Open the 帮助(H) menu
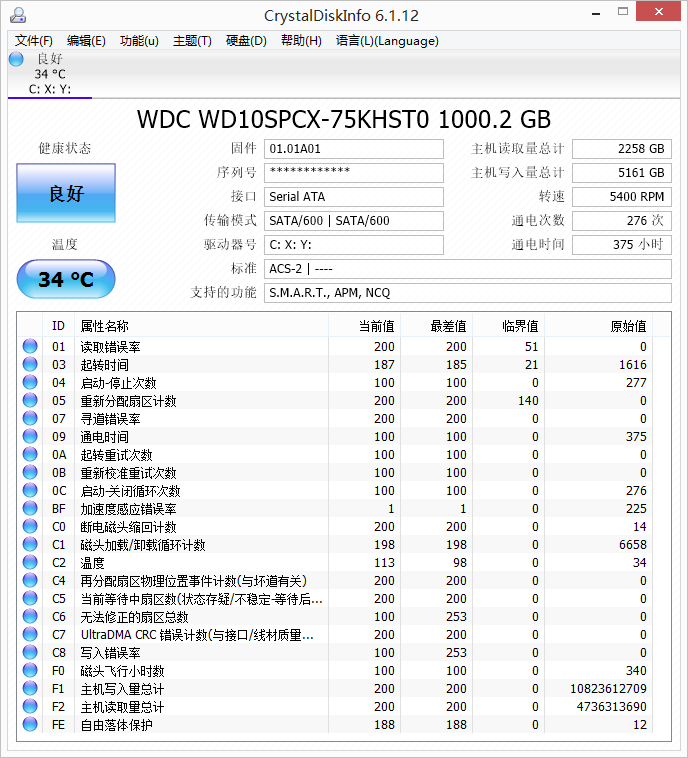 pos(301,41)
